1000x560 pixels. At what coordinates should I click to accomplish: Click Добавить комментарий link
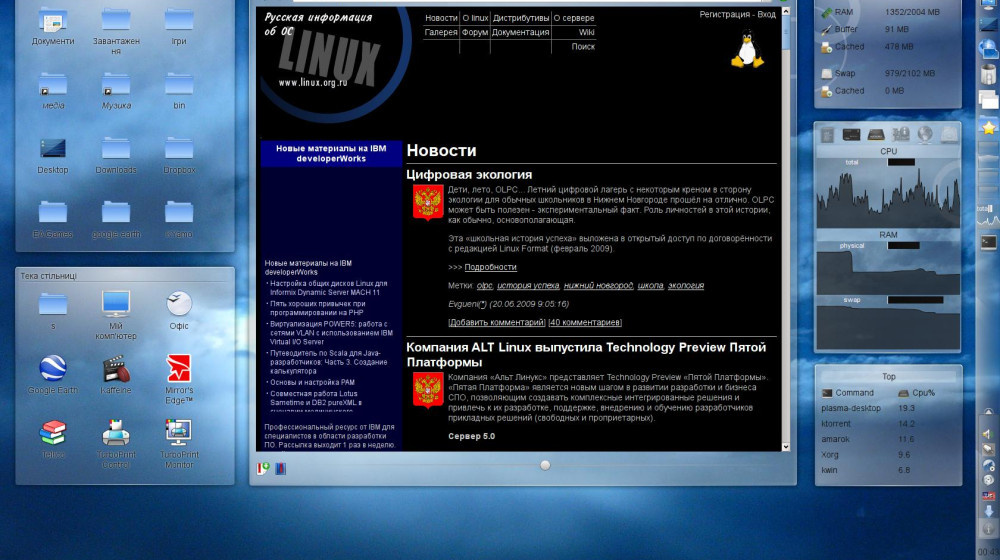[x=497, y=322]
